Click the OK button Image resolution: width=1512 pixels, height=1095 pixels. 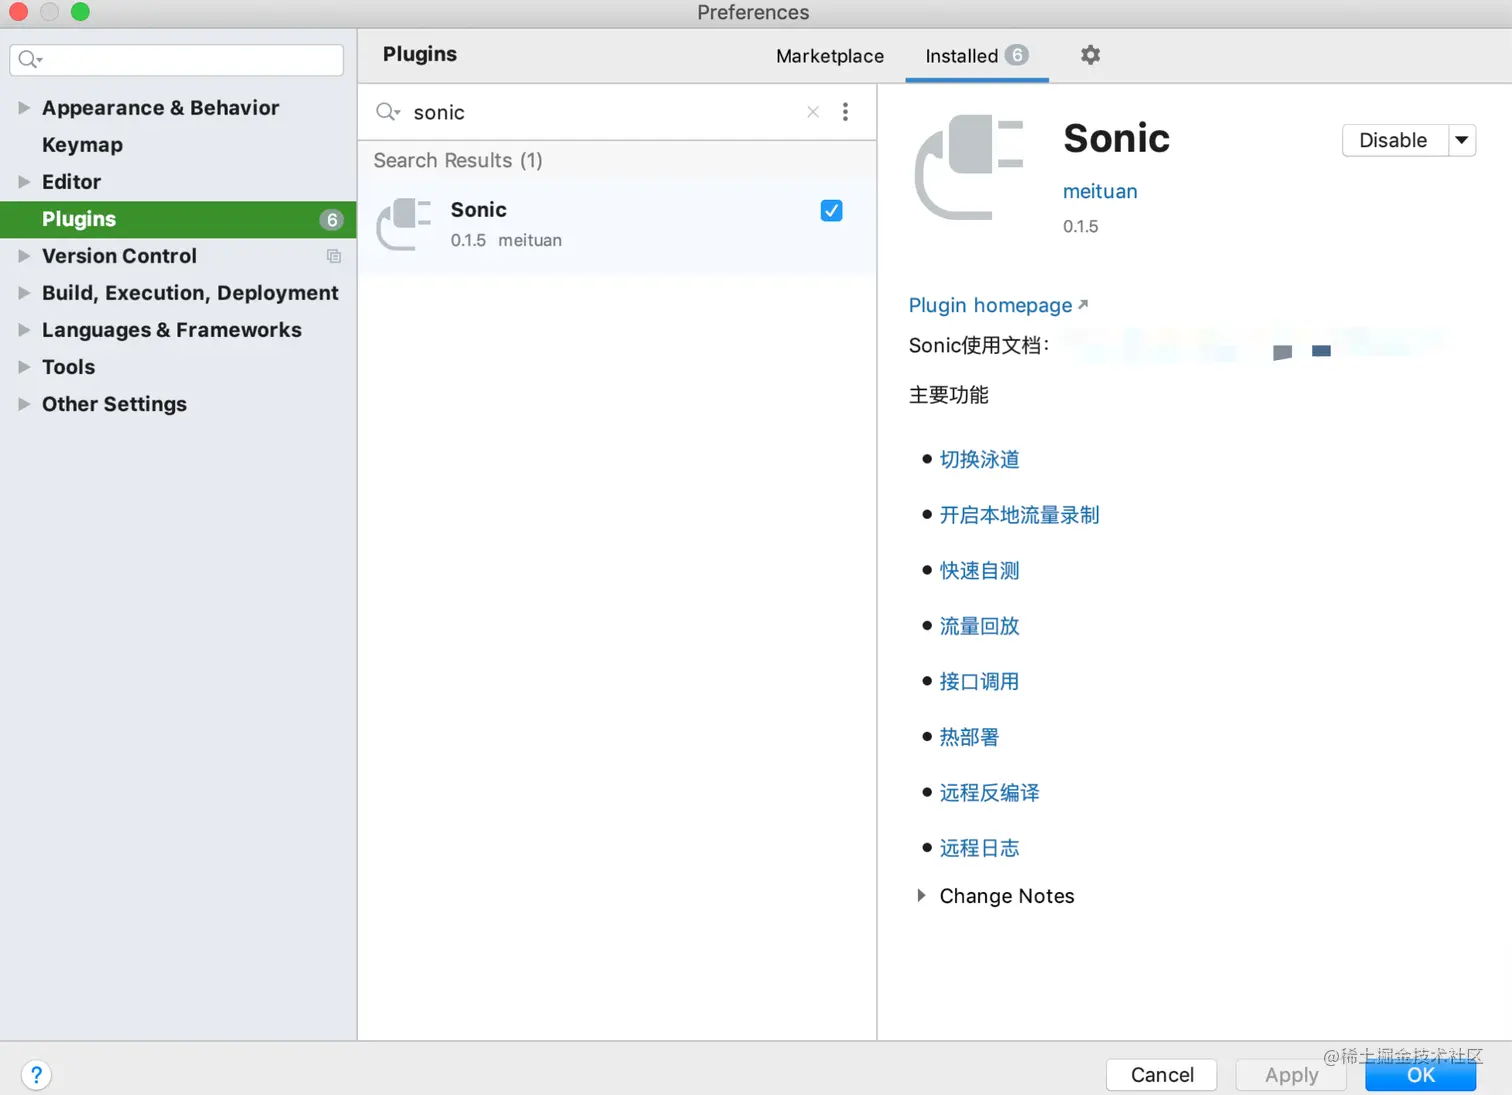click(1420, 1075)
